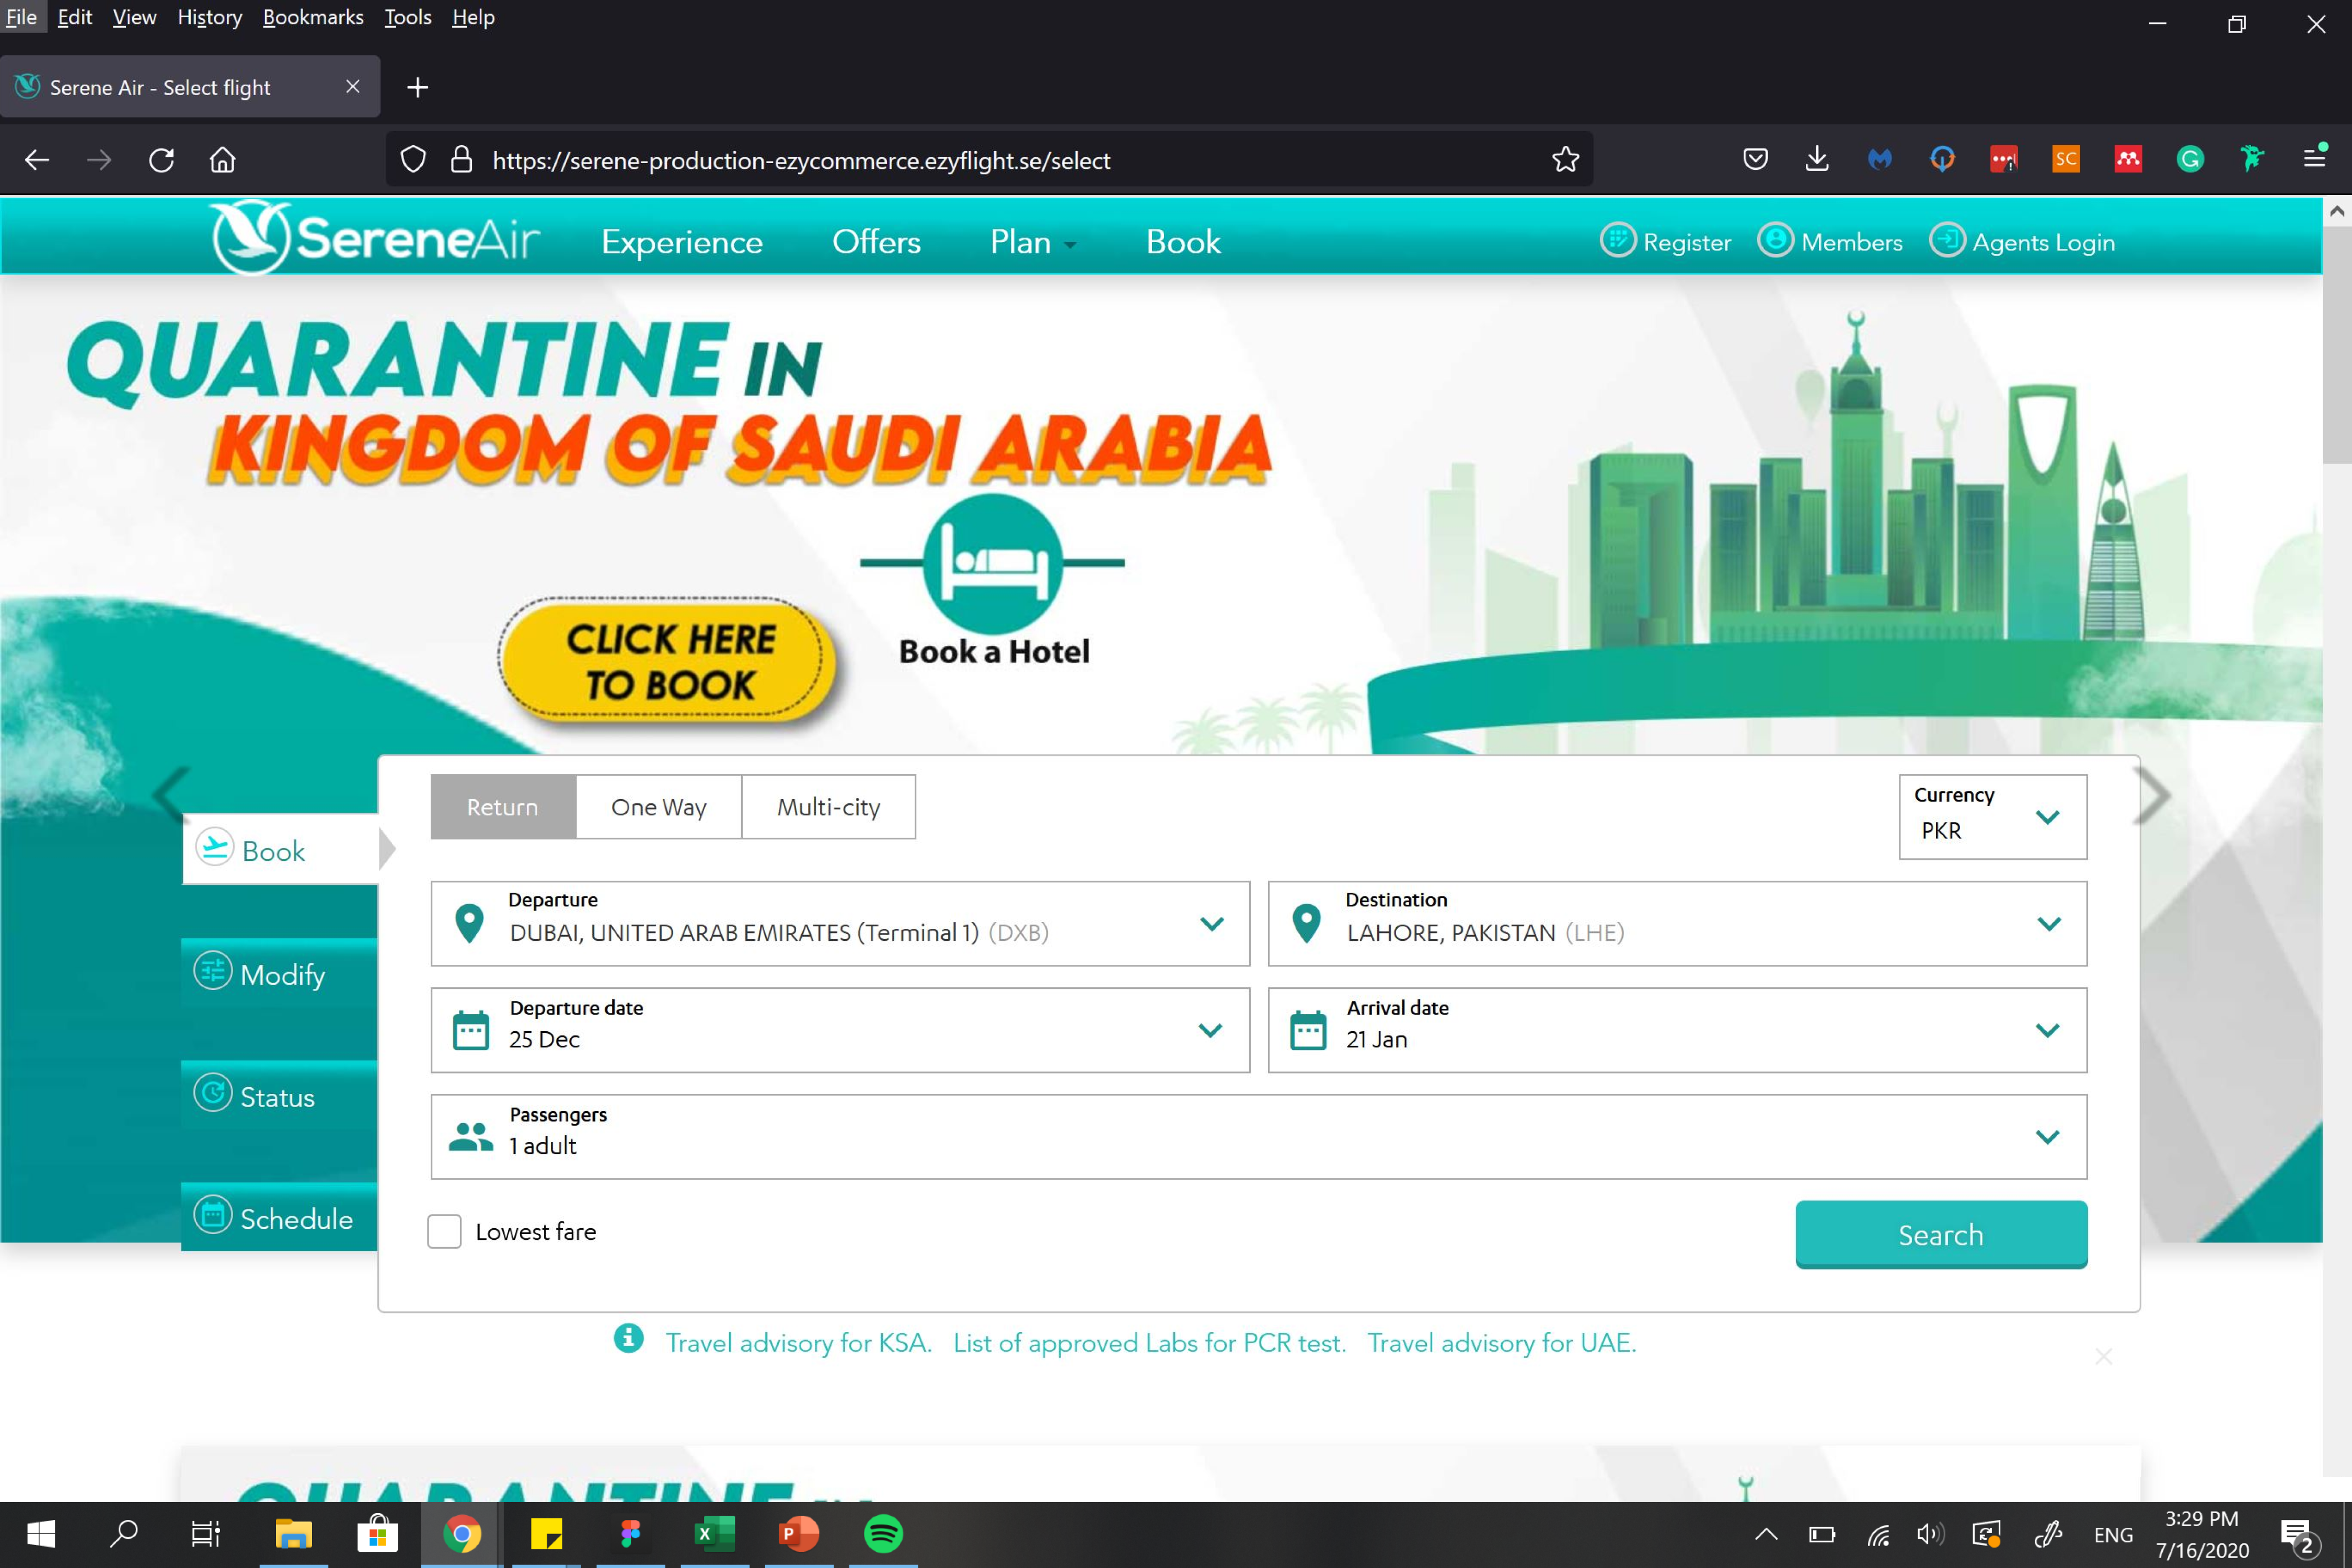
Task: Open the Edit menu
Action: pos(75,17)
